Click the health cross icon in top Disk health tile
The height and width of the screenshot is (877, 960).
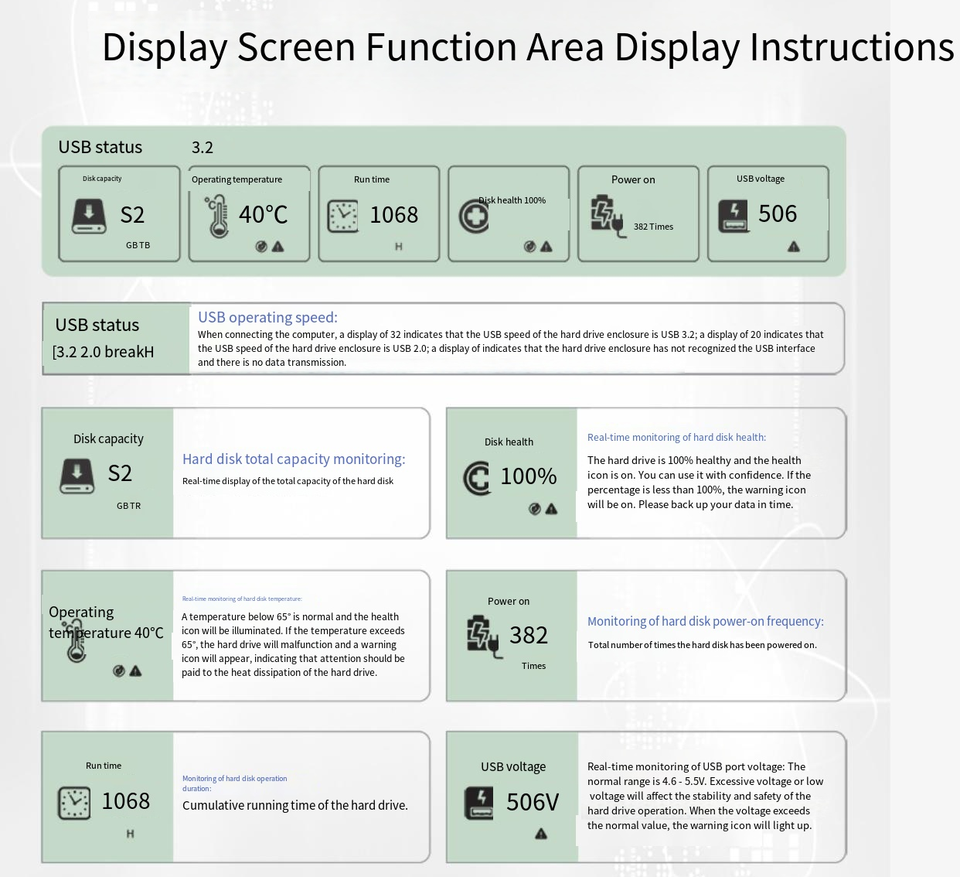pyautogui.click(x=474, y=216)
